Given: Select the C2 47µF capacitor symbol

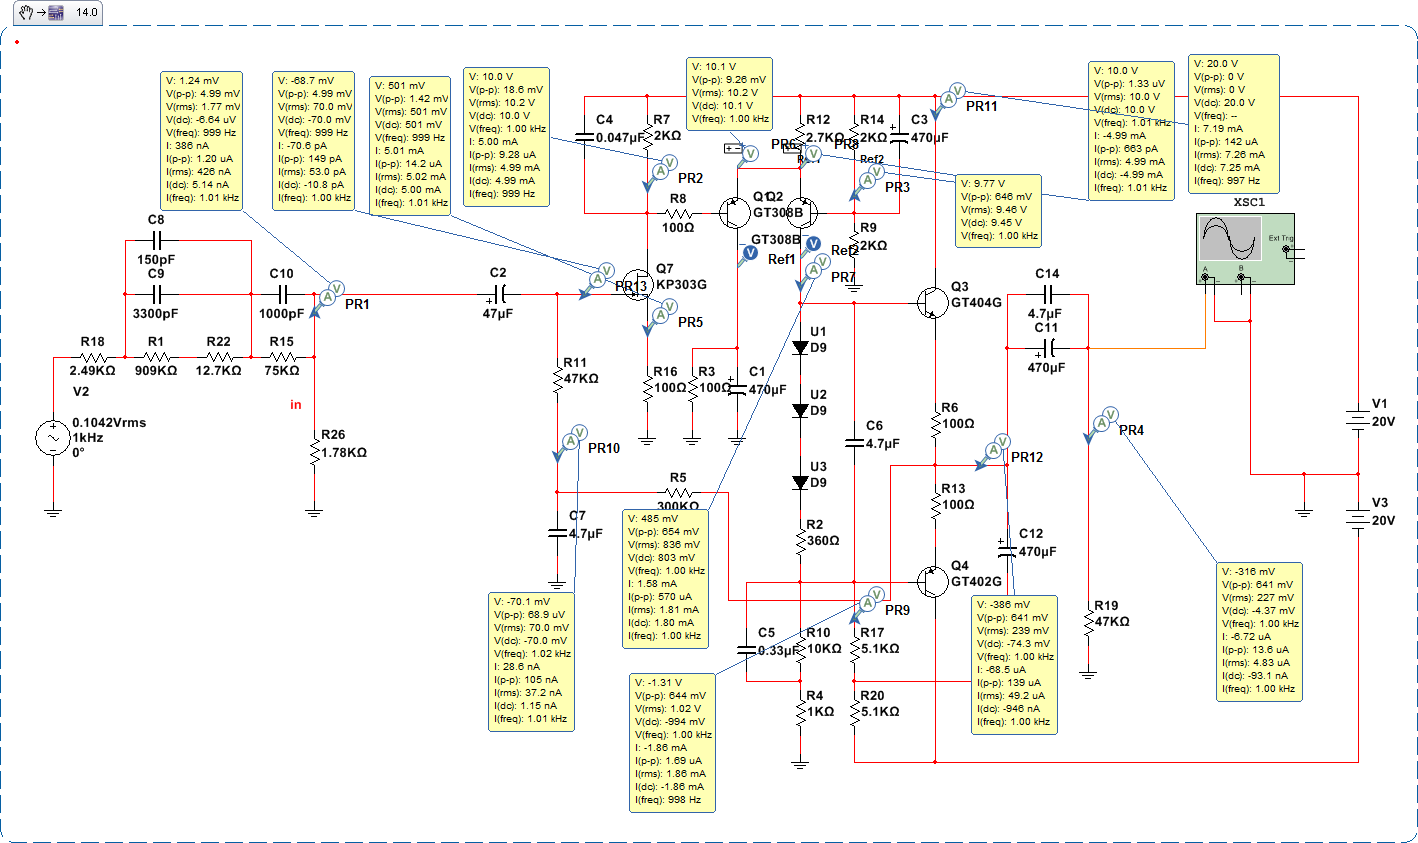Looking at the screenshot, I should (x=499, y=294).
